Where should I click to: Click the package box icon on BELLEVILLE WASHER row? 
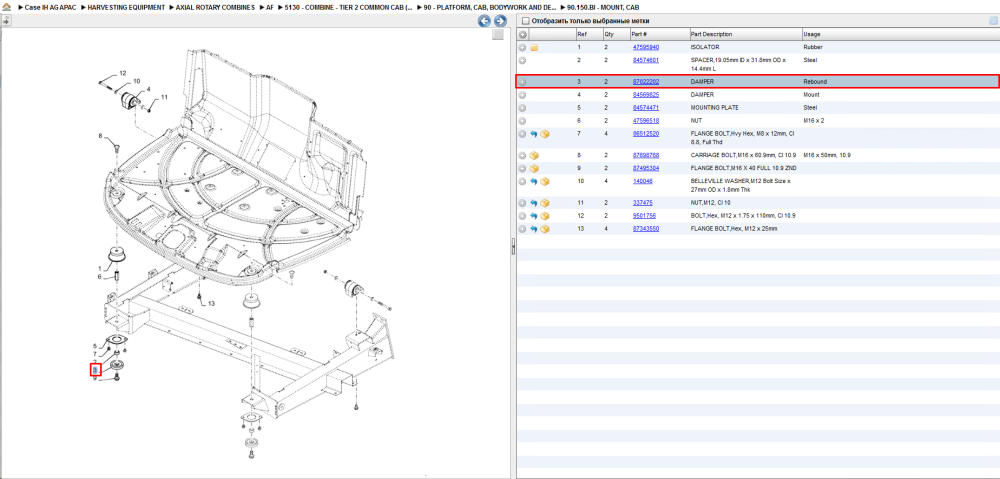pos(545,181)
